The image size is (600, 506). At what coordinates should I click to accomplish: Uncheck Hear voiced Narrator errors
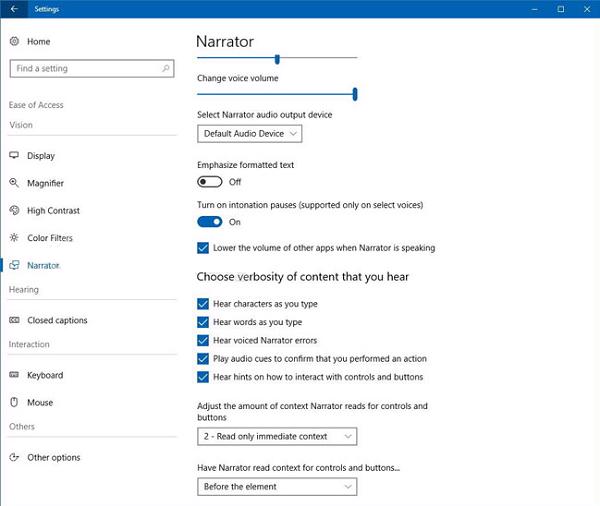pos(204,341)
